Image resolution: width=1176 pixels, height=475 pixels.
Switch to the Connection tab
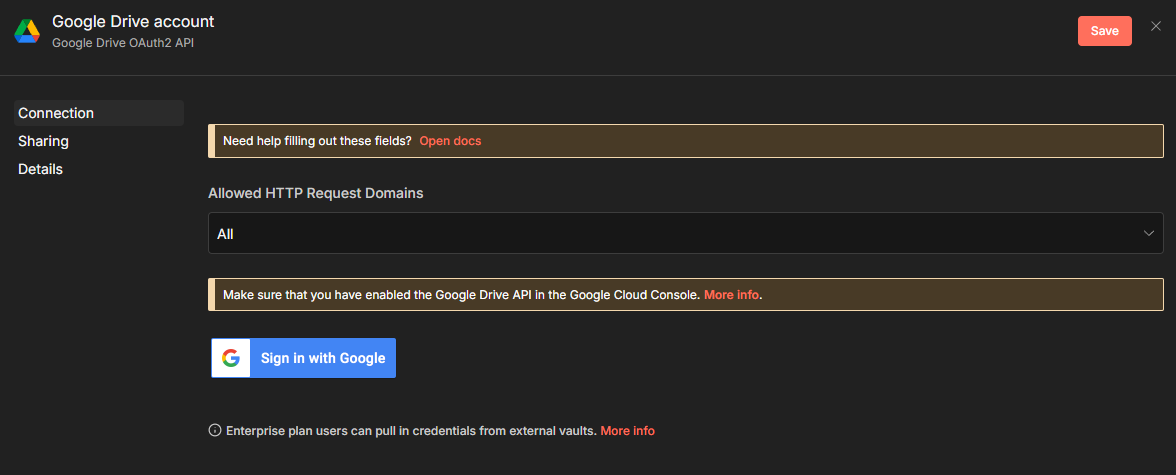pos(56,113)
